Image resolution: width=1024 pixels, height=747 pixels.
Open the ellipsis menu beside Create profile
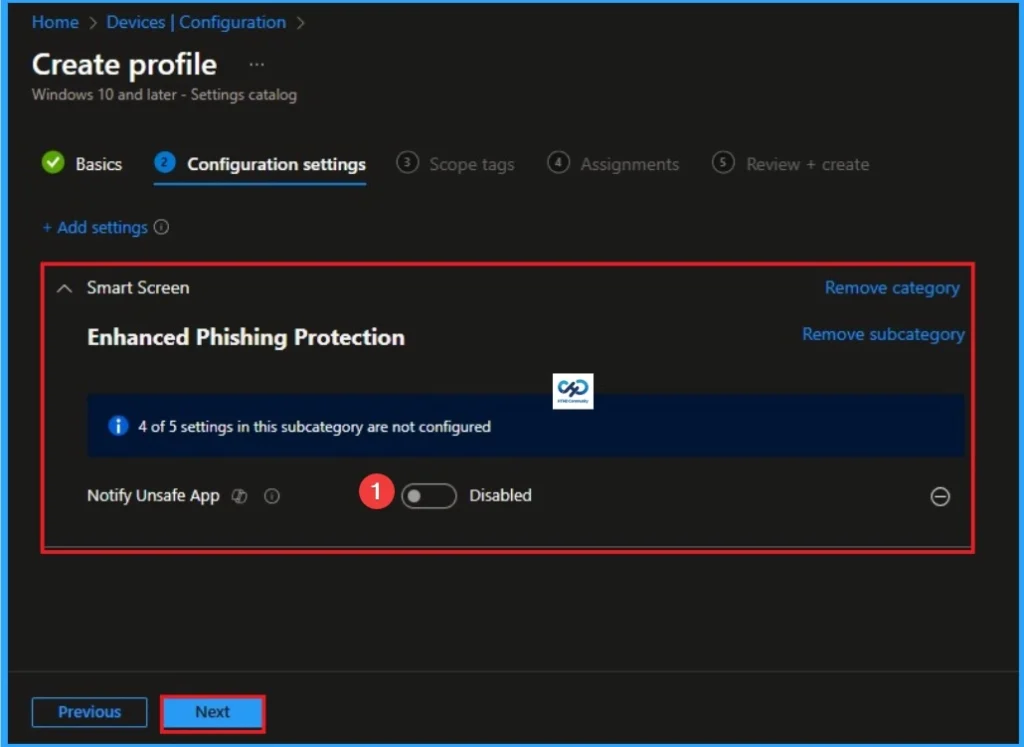pos(256,62)
